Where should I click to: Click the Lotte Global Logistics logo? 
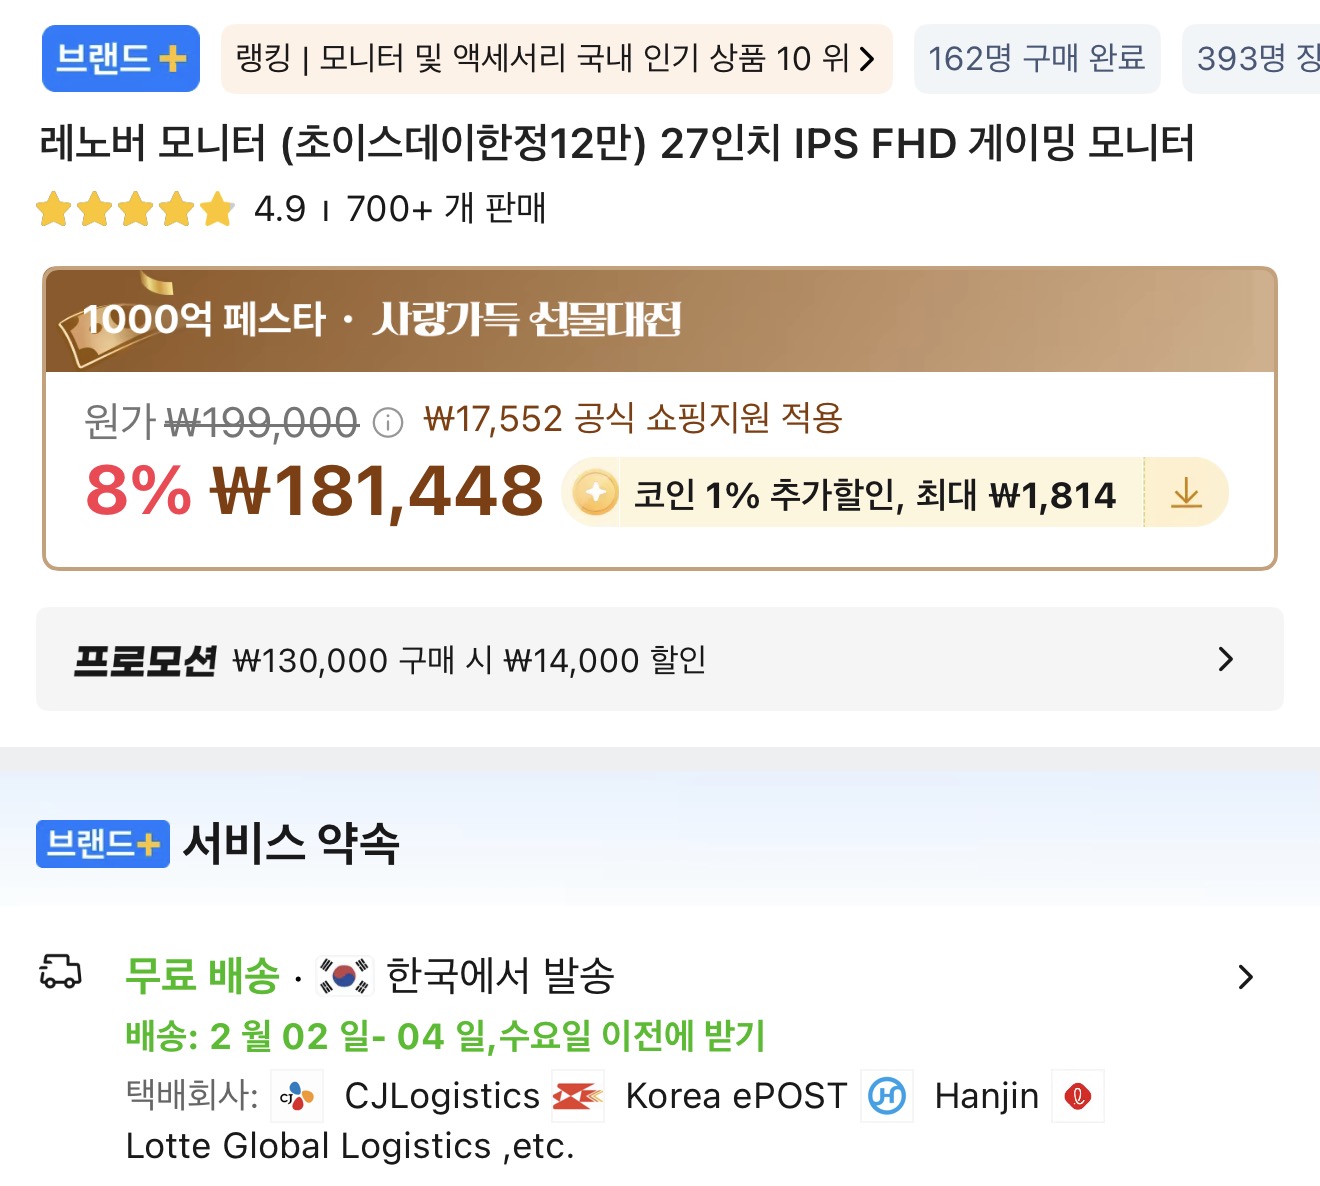coord(1078,1097)
